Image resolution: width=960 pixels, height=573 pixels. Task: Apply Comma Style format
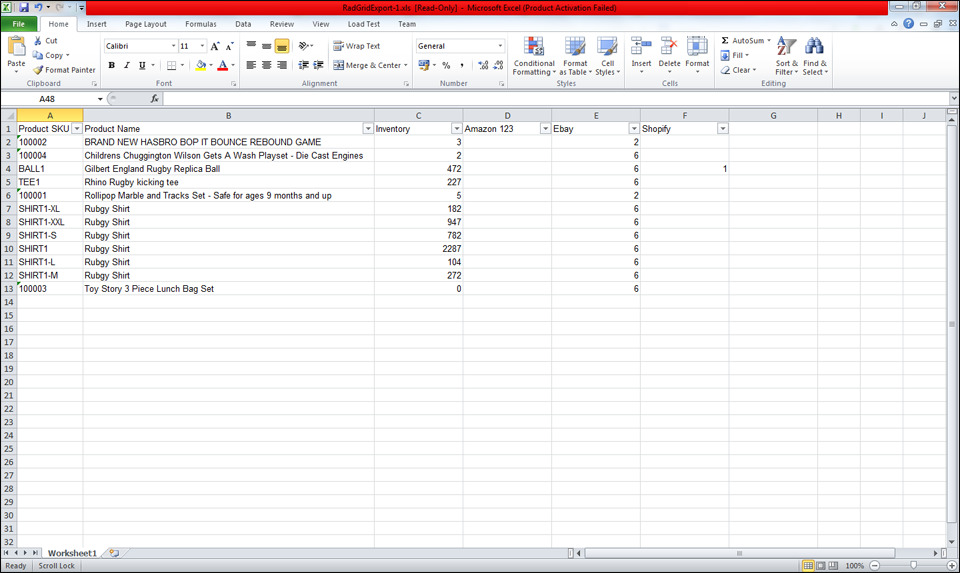pos(462,65)
